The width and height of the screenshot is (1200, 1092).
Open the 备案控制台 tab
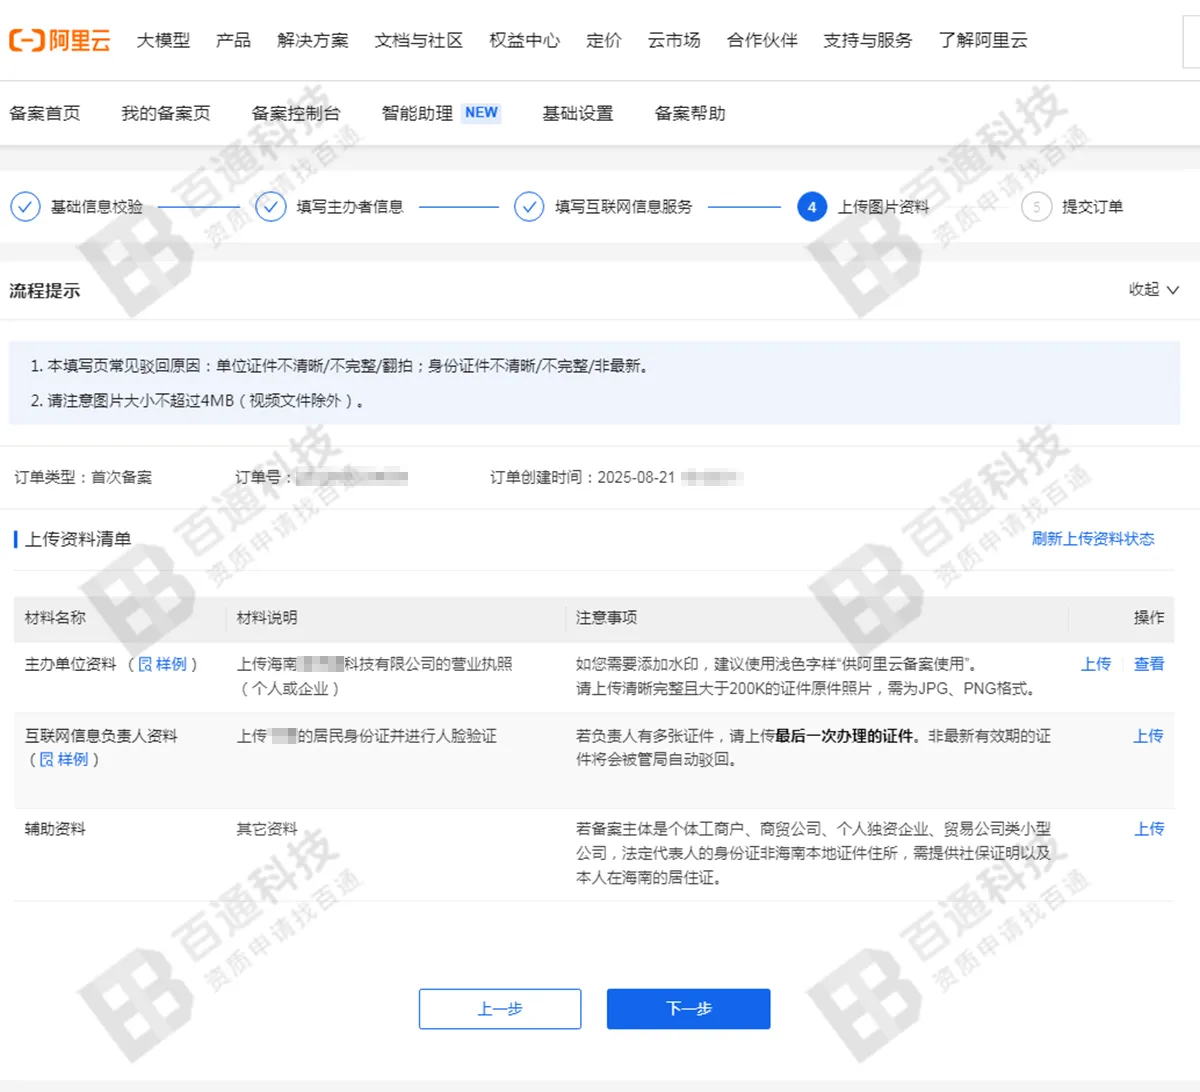296,113
